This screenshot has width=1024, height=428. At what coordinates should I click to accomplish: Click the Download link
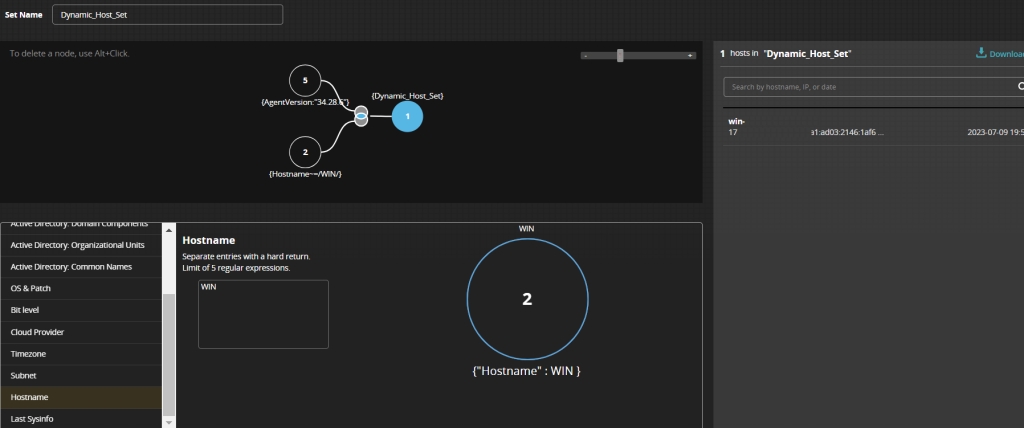click(x=1005, y=53)
